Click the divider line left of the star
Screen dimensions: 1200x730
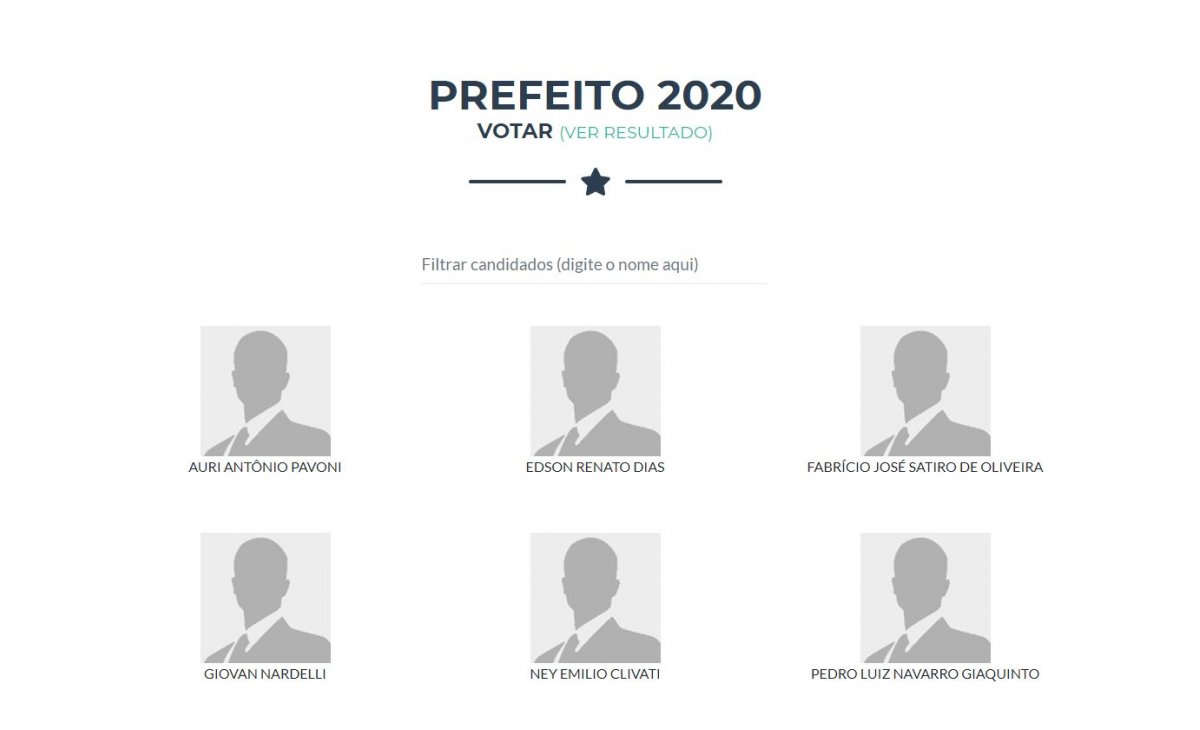point(517,182)
